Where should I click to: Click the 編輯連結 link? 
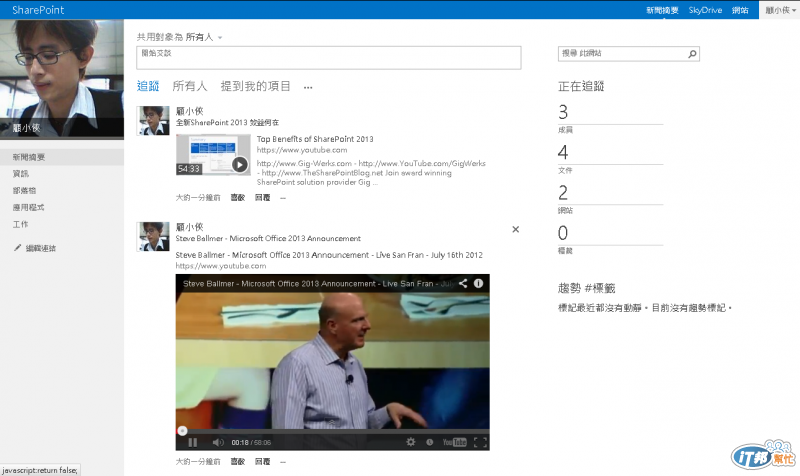point(41,248)
